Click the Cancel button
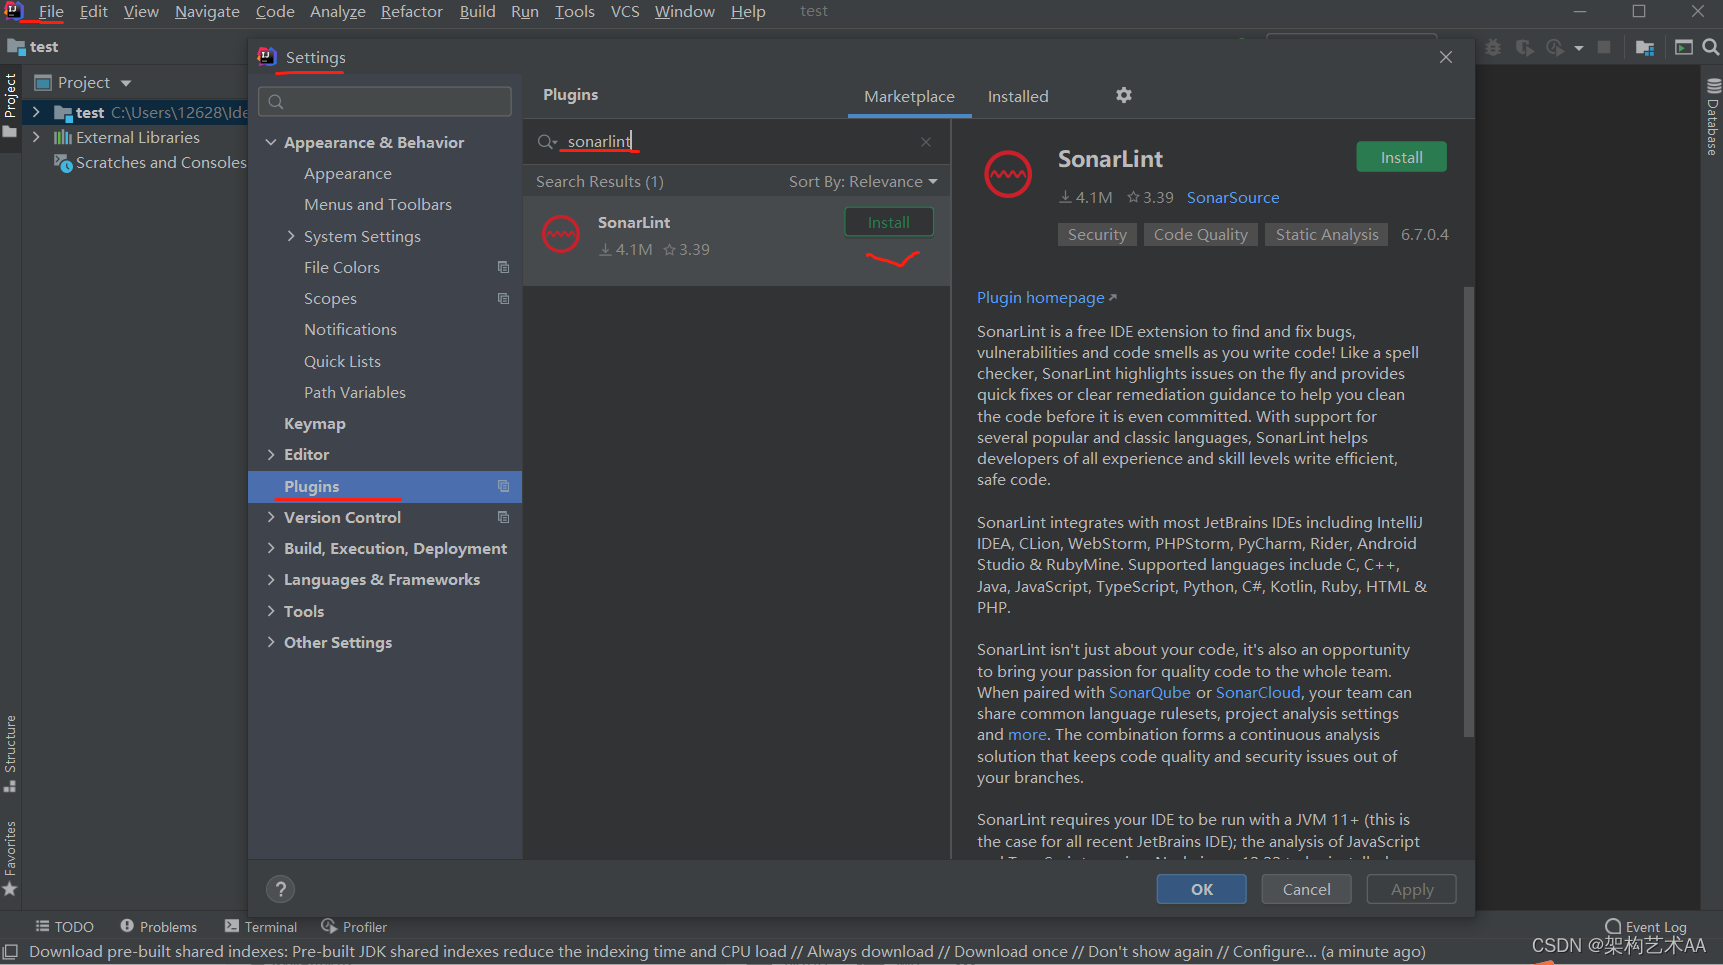The width and height of the screenshot is (1723, 965). coord(1306,889)
